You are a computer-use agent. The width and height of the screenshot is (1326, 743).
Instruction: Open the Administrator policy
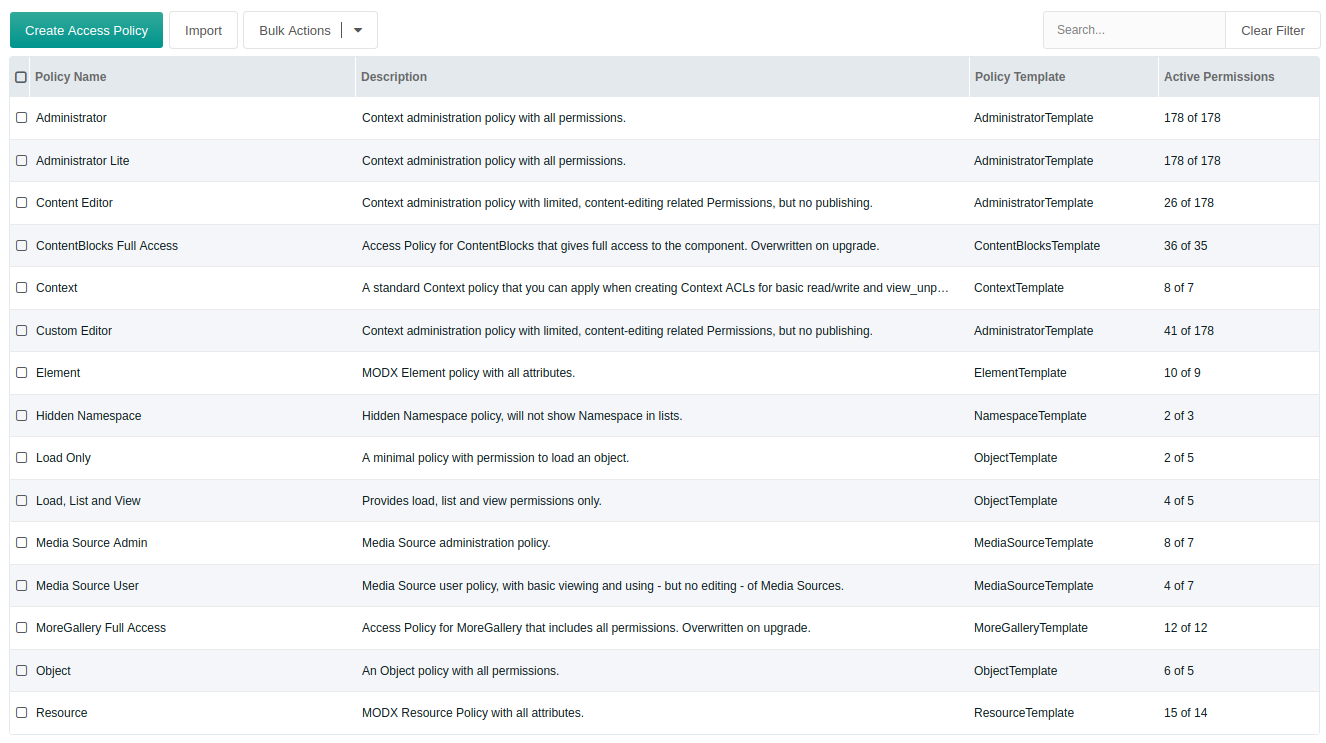point(71,117)
